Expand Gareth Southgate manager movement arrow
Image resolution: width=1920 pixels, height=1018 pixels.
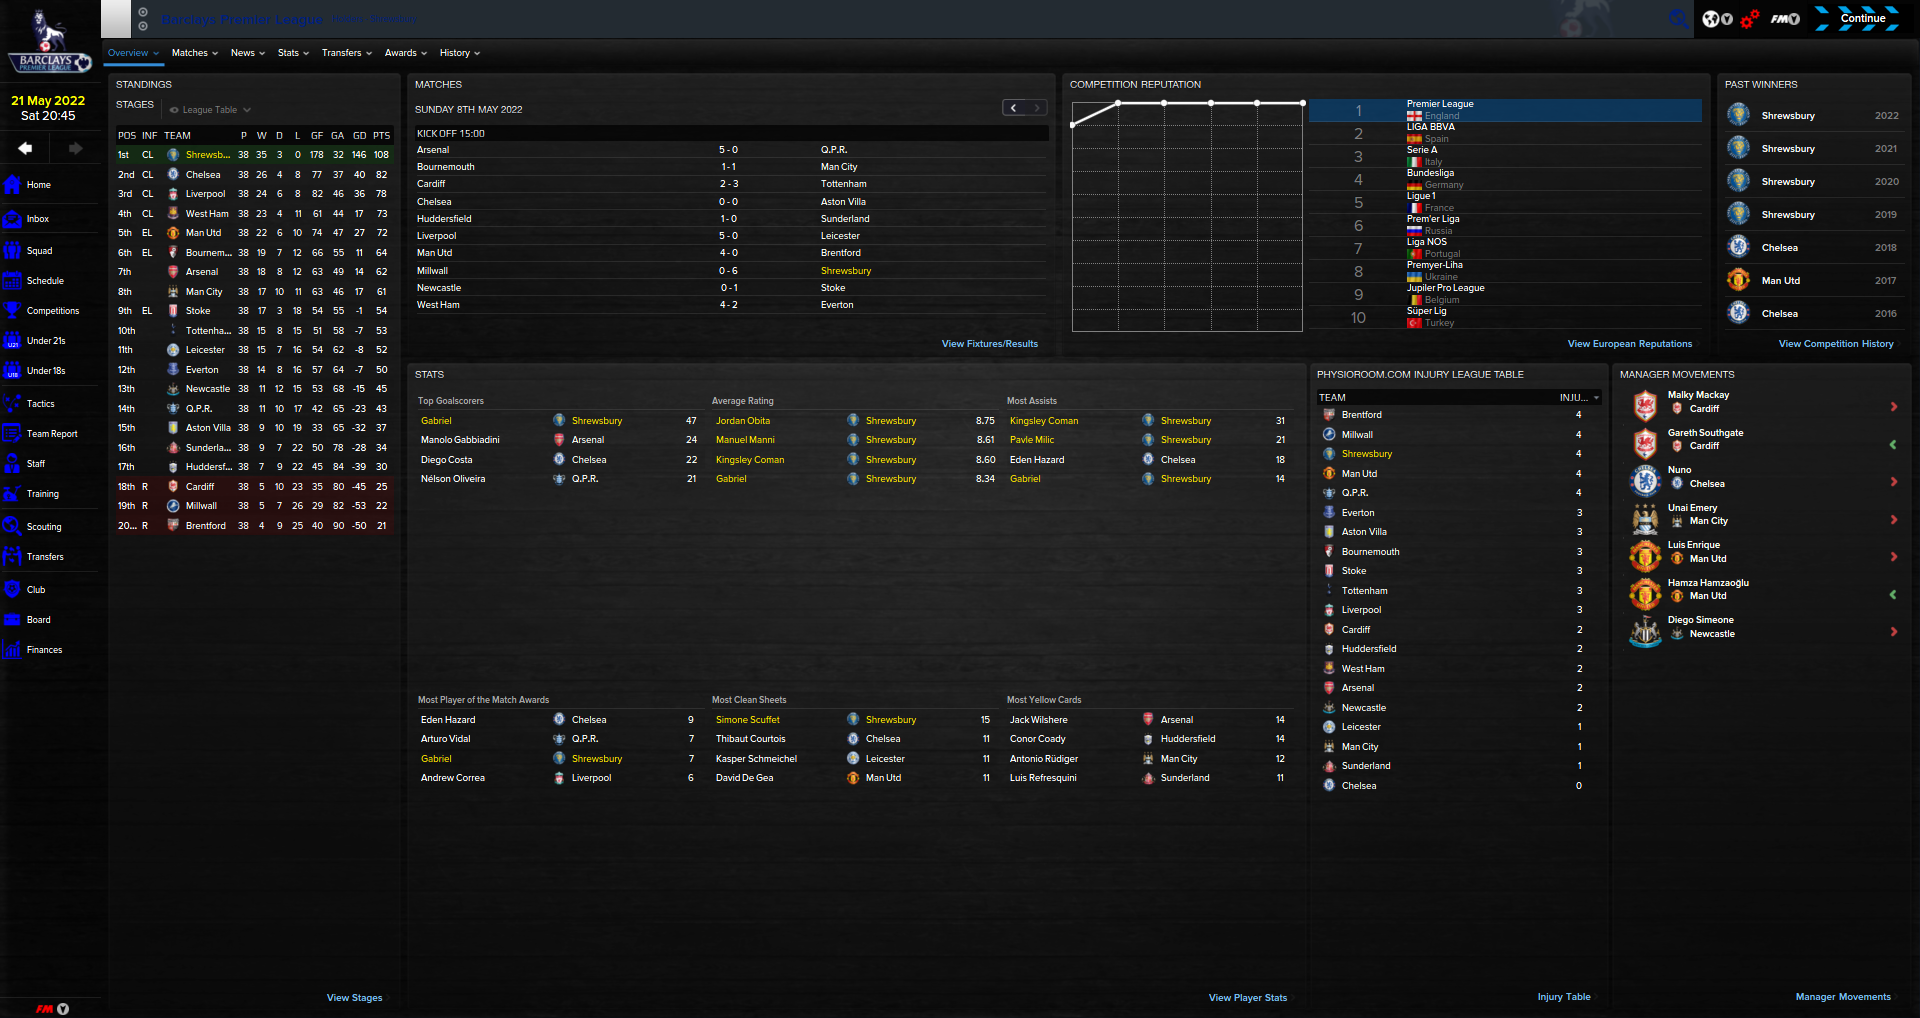pyautogui.click(x=1893, y=444)
